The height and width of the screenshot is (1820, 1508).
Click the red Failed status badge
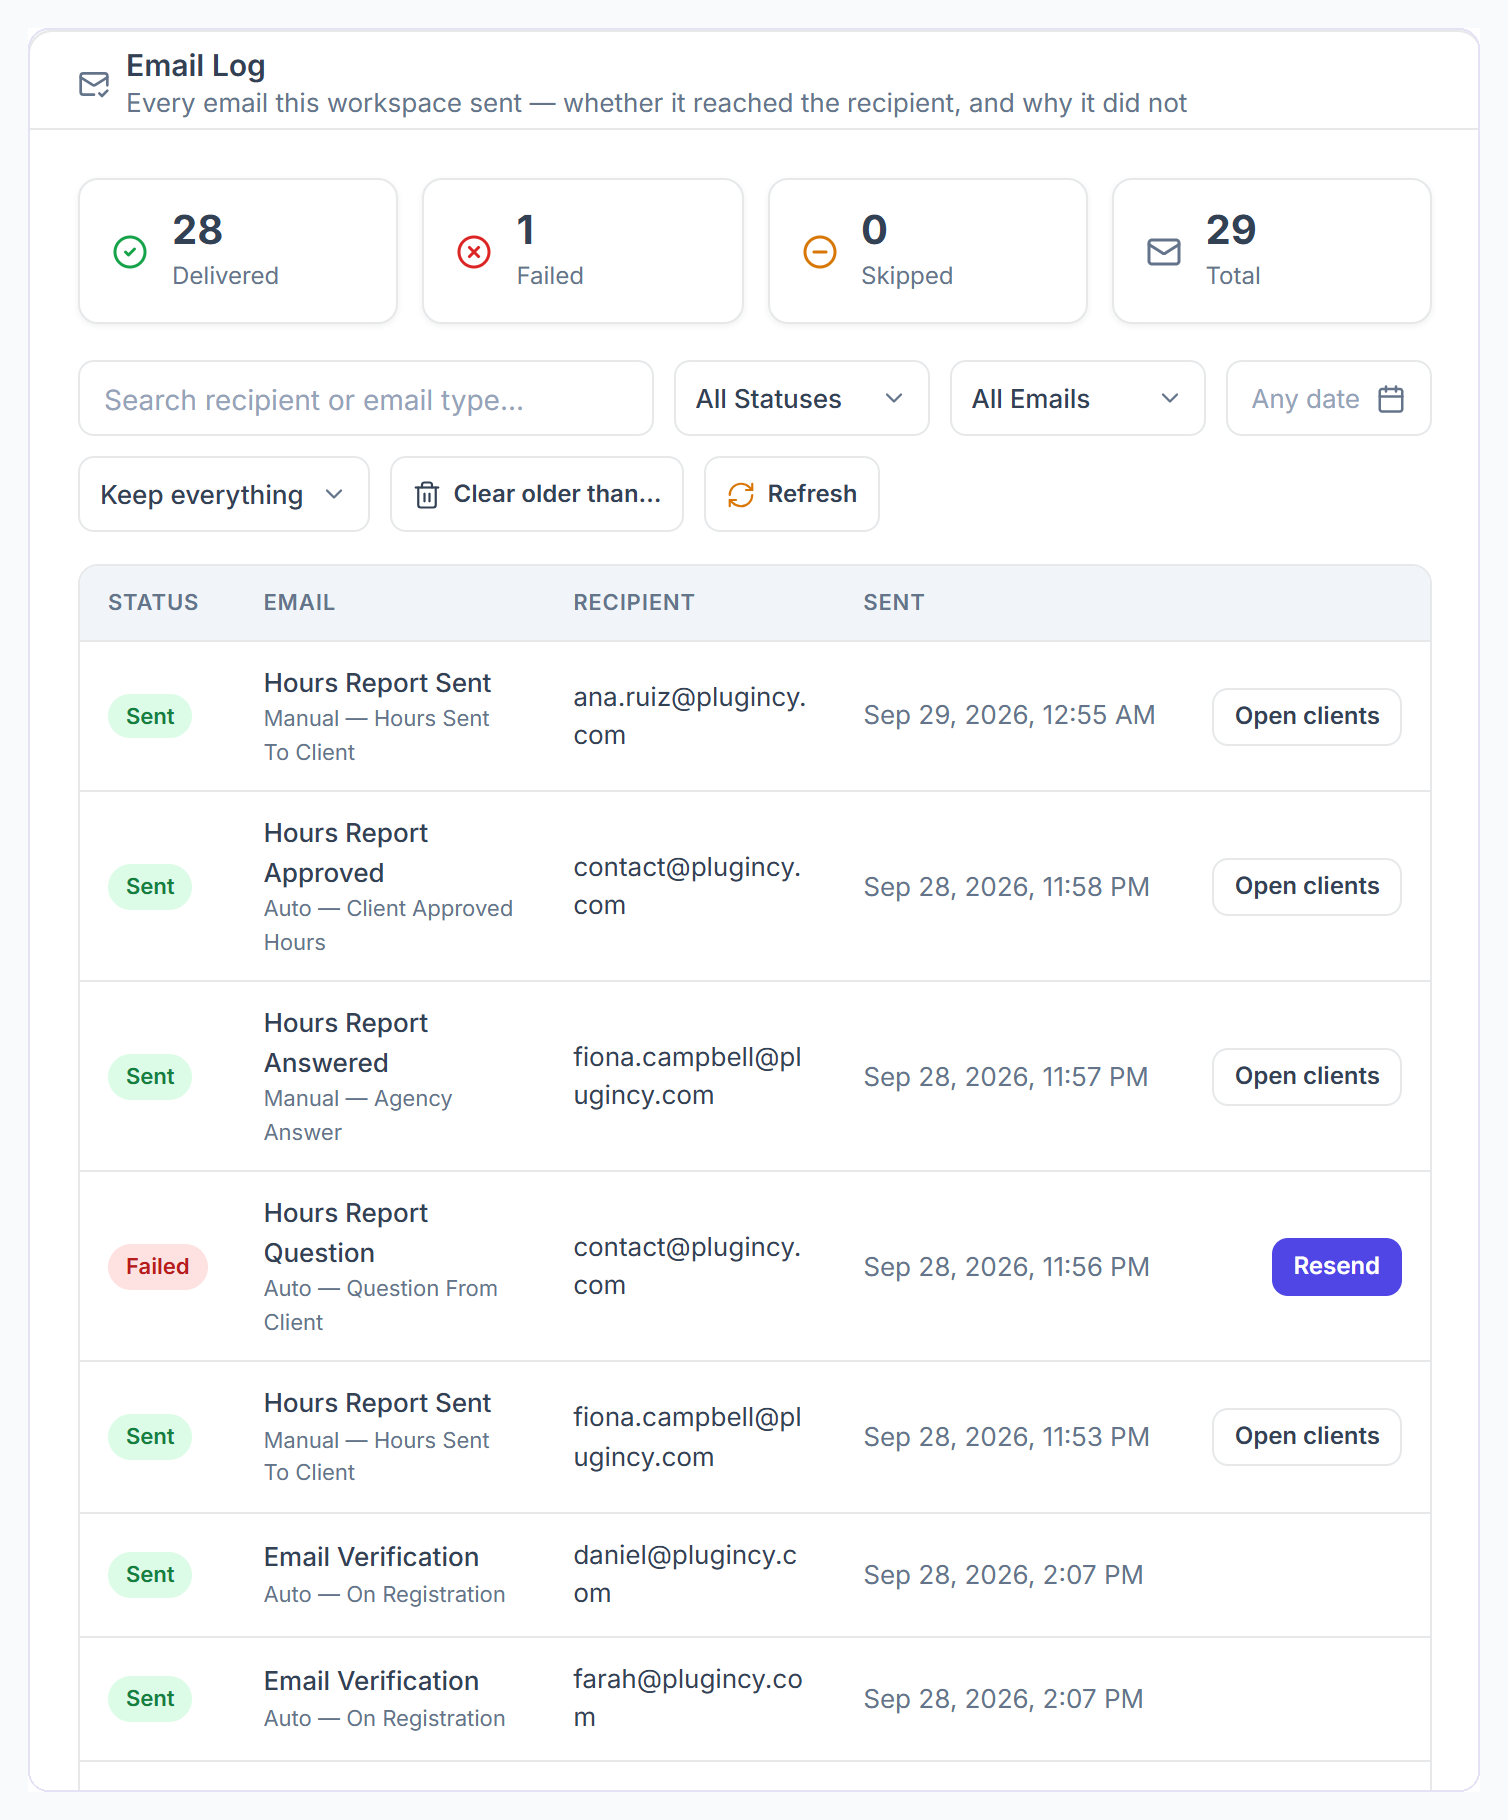click(x=158, y=1267)
